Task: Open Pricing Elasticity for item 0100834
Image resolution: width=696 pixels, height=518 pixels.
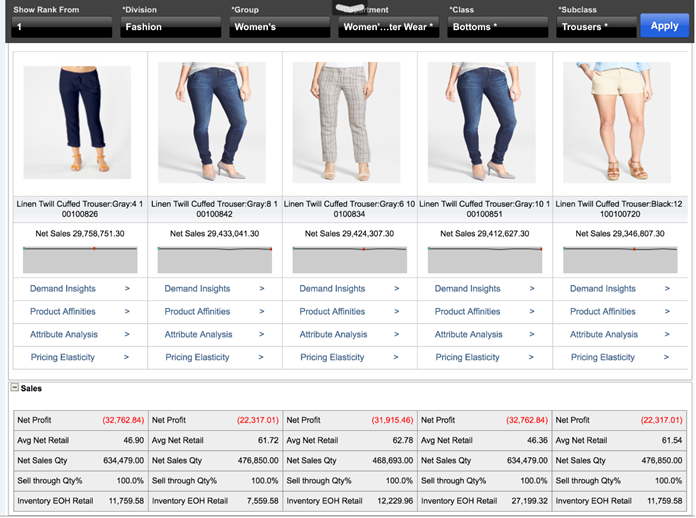Action: (332, 357)
